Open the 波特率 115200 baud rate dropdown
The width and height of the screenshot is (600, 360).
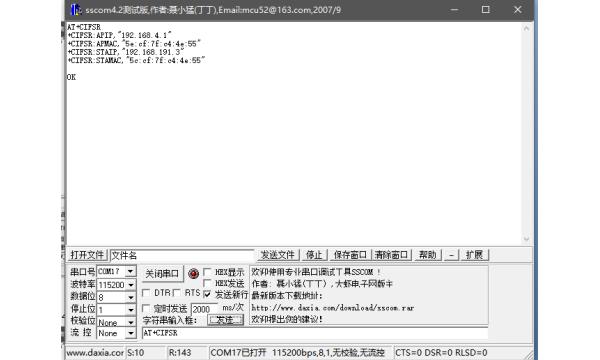pyautogui.click(x=130, y=285)
